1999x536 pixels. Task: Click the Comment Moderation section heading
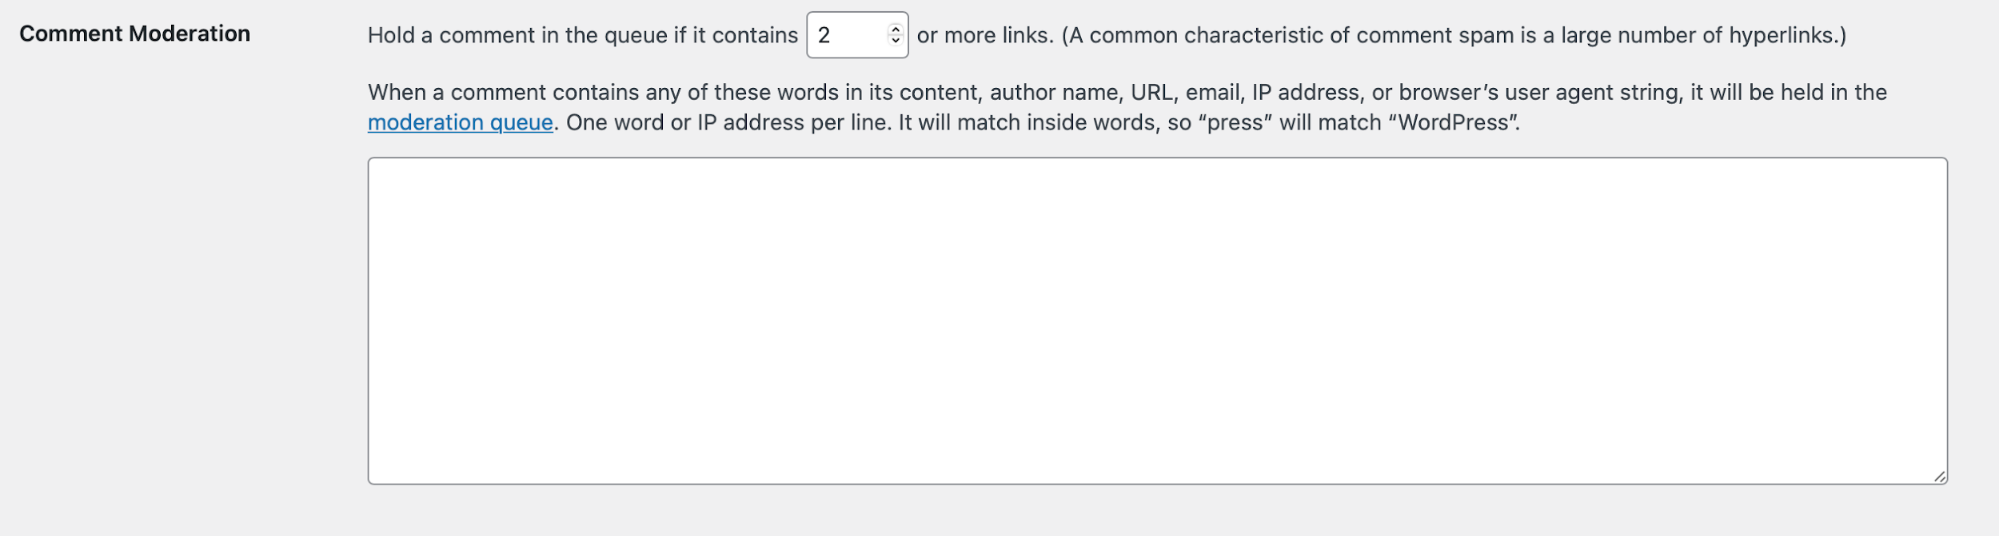135,34
